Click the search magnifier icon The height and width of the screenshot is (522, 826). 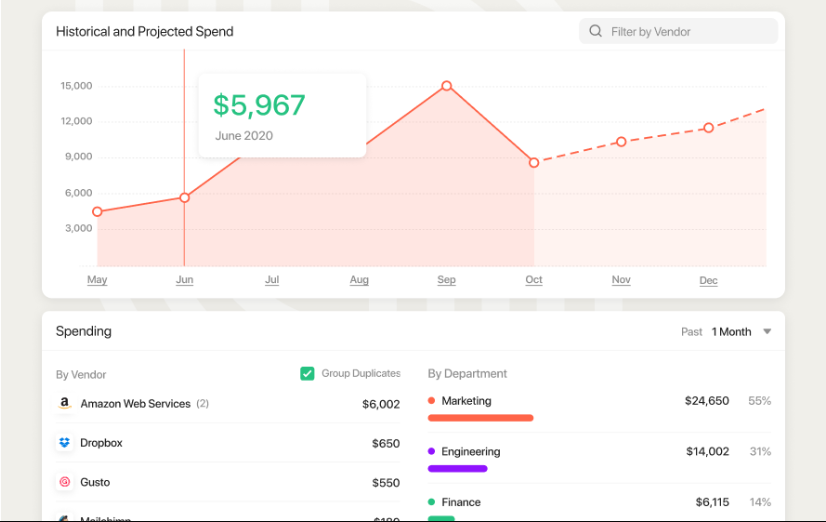pos(596,32)
